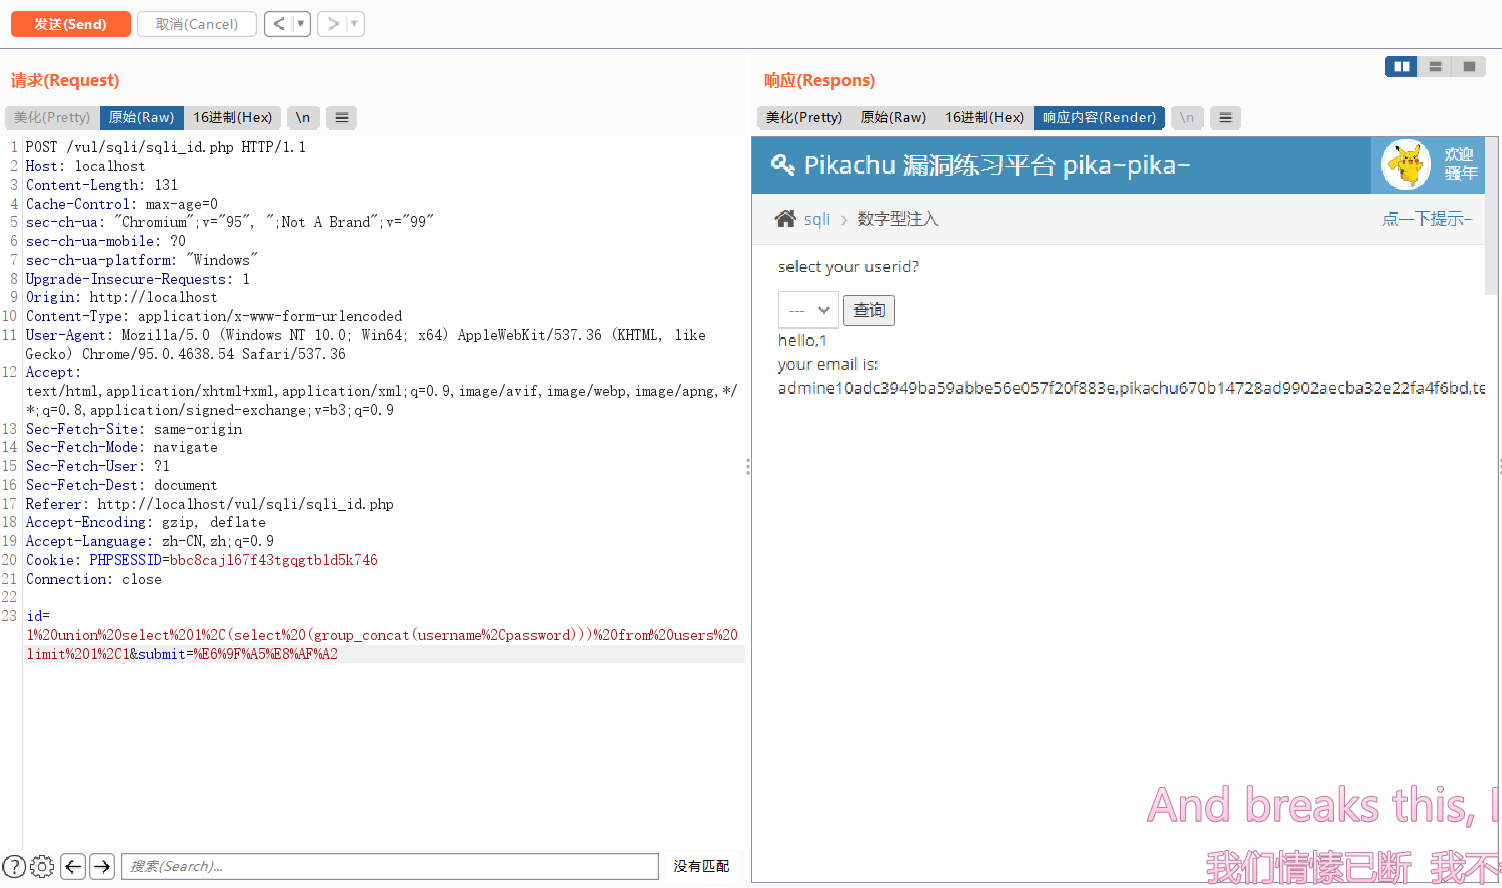The image size is (1502, 888).
Task: Click the home icon in breadcrumb
Action: pos(786,219)
